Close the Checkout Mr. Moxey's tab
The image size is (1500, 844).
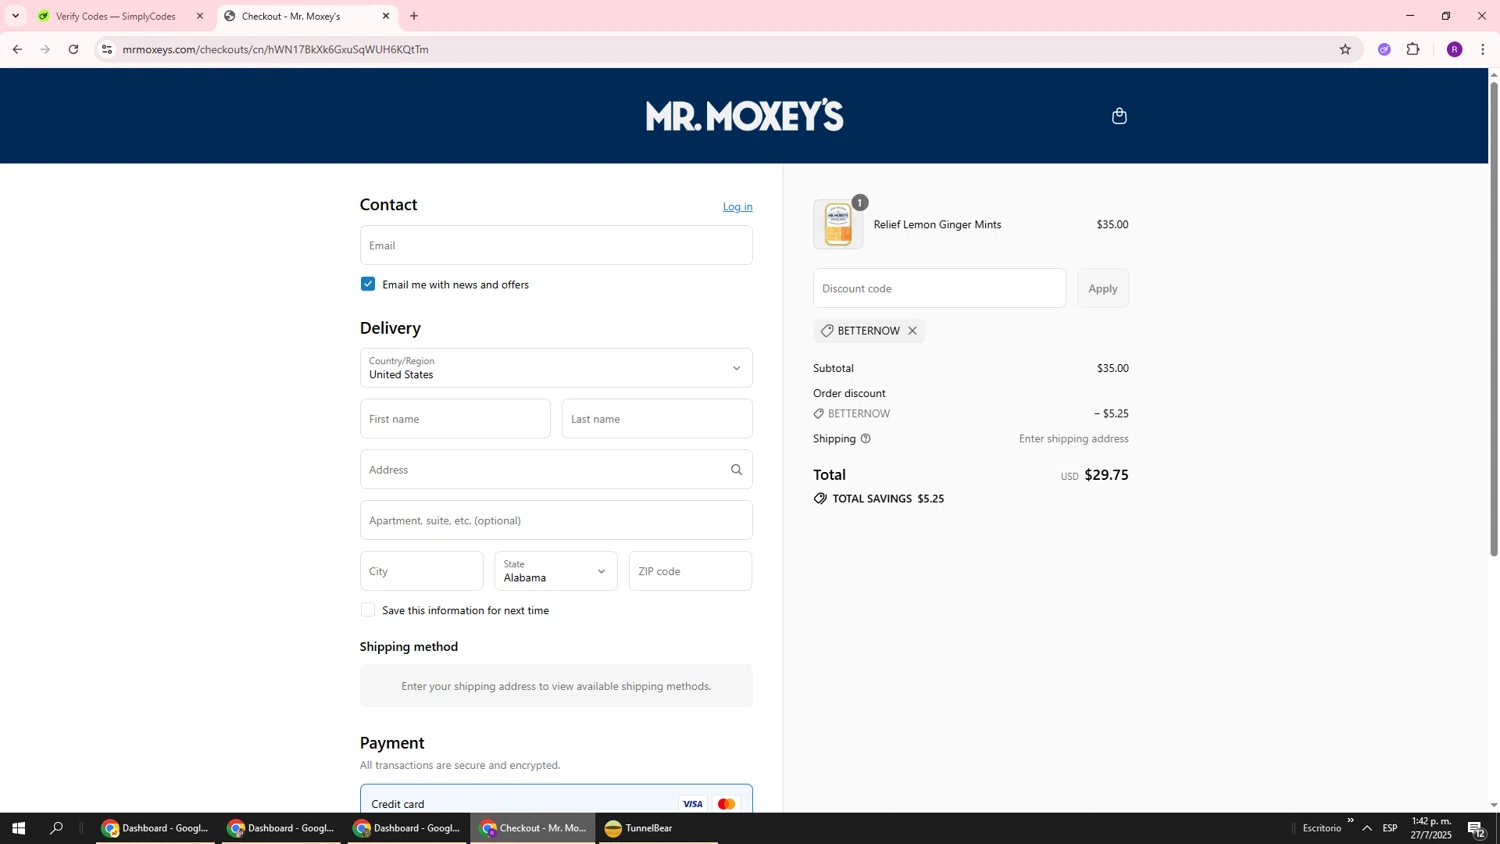(x=386, y=16)
